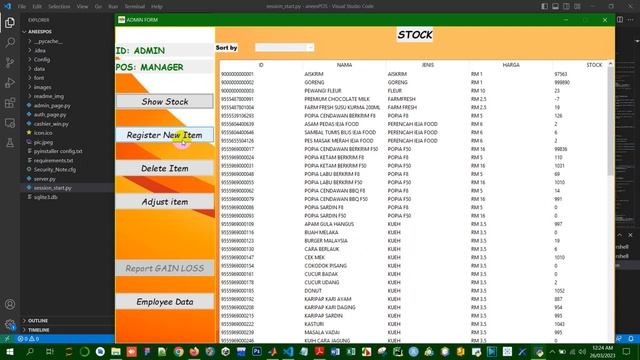The image size is (640, 360).
Task: Click the Split Editor icon in VS Code
Action: coord(620,20)
